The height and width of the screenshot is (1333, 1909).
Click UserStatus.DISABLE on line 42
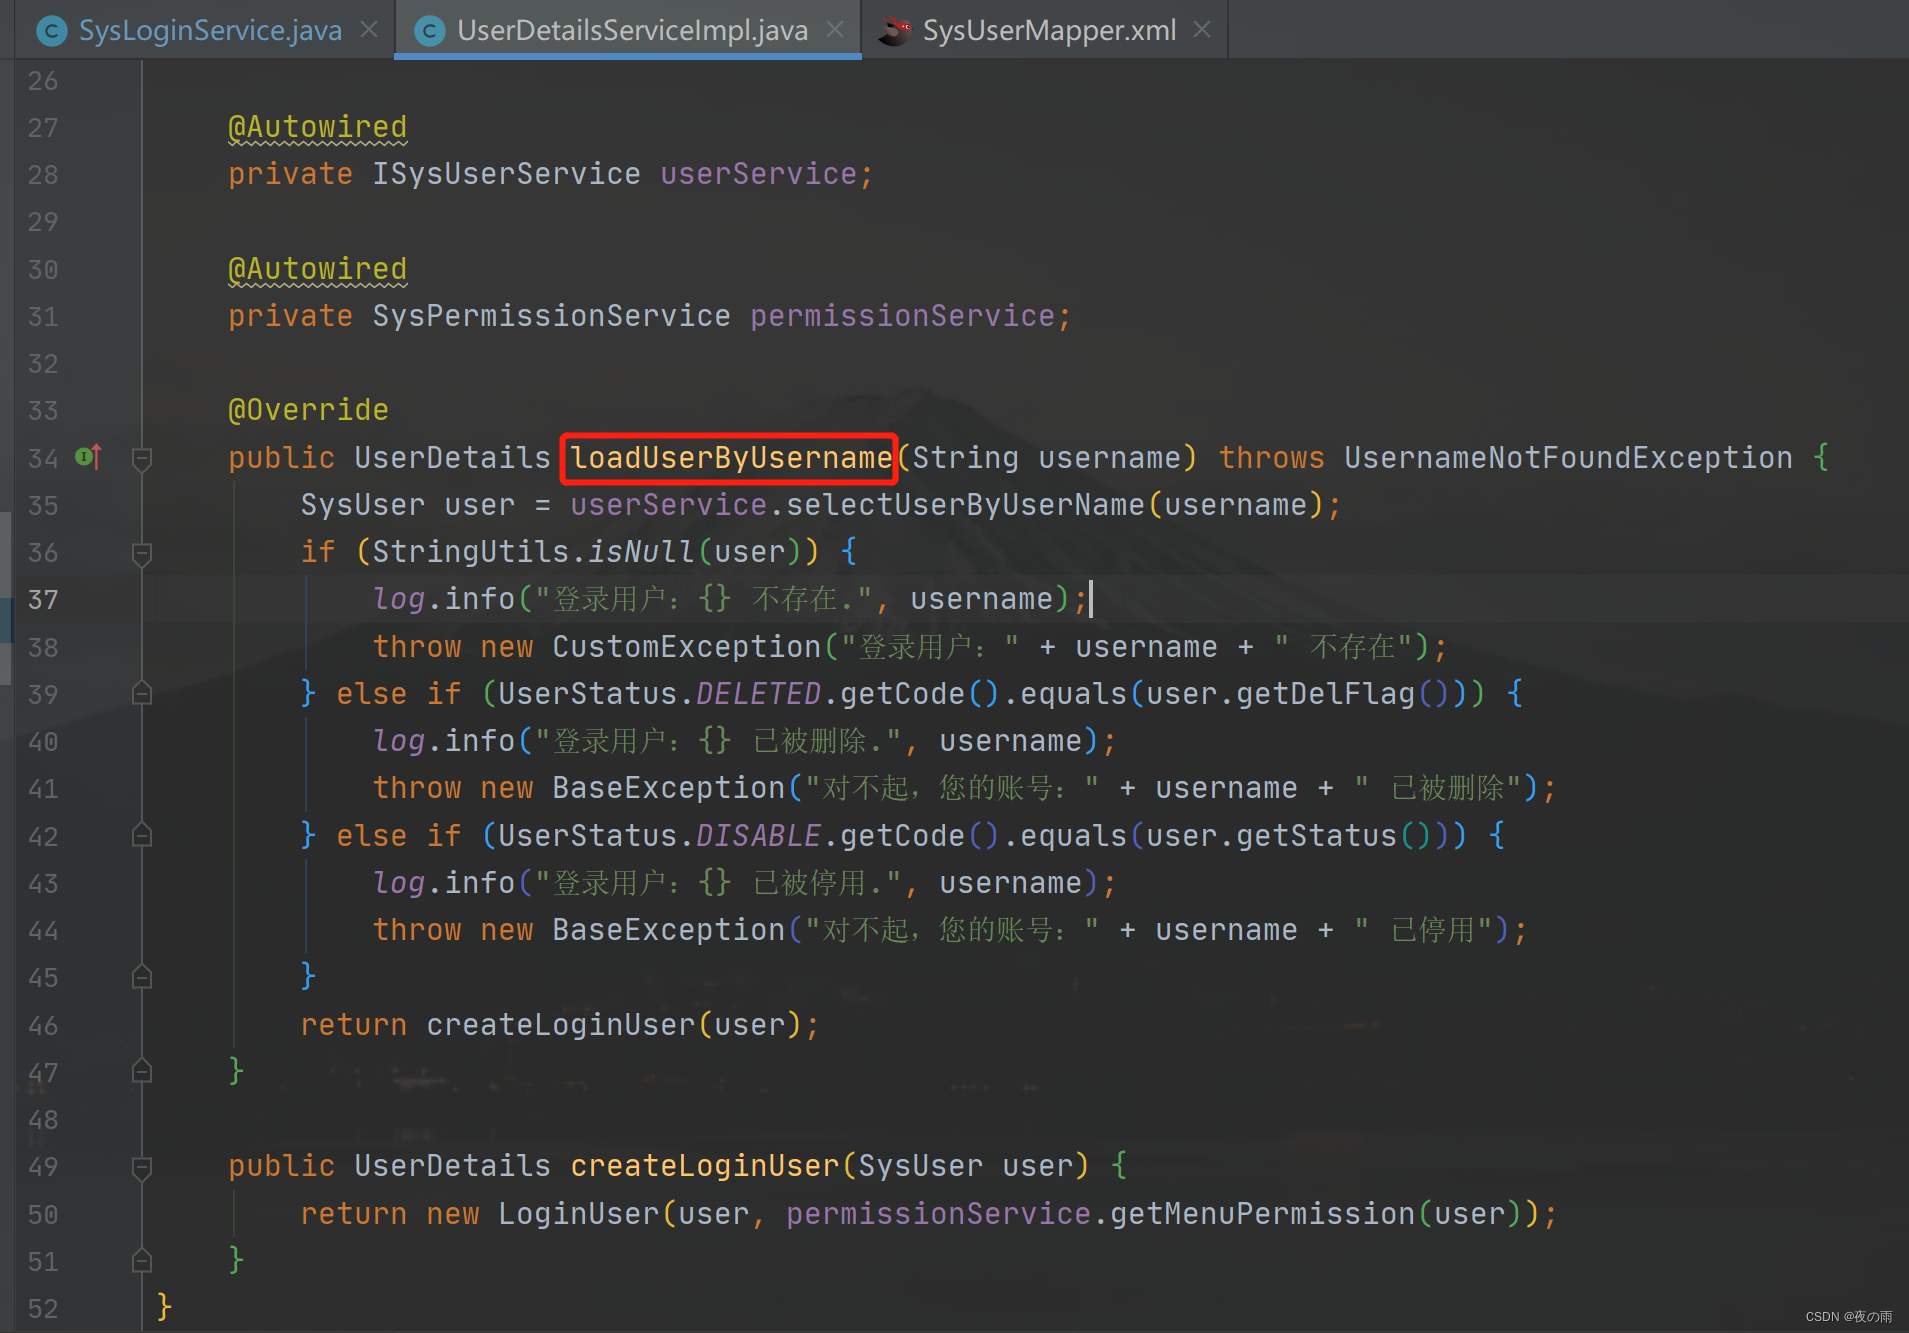click(x=659, y=836)
